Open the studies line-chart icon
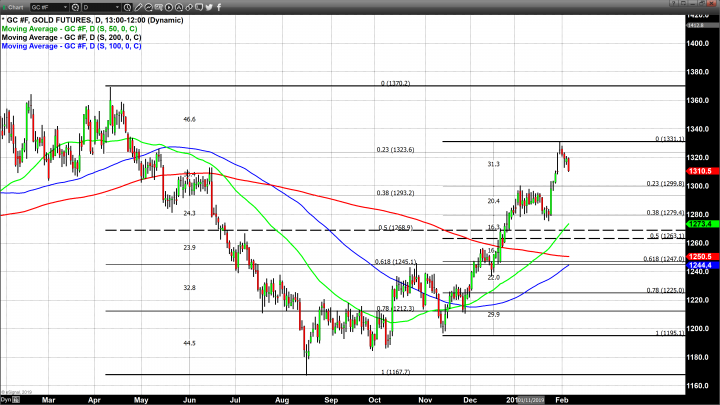 coord(148,7)
